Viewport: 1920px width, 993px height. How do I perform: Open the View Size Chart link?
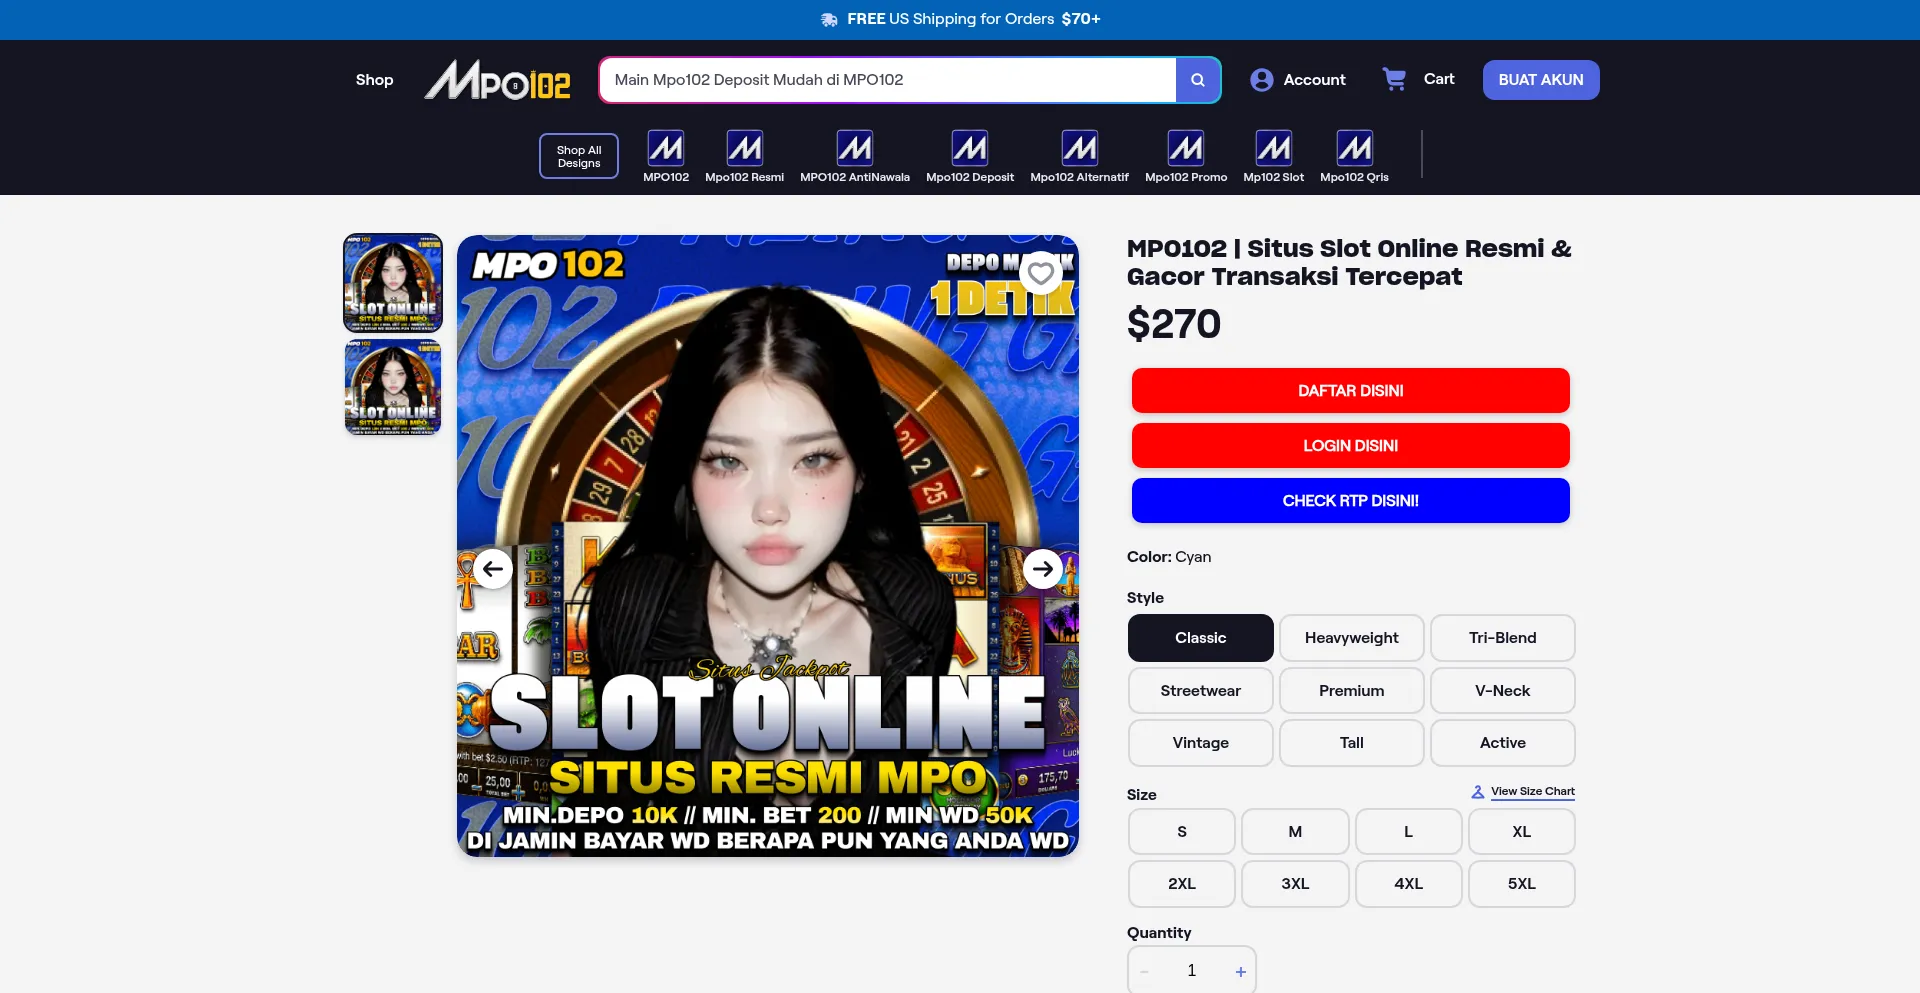(x=1532, y=792)
